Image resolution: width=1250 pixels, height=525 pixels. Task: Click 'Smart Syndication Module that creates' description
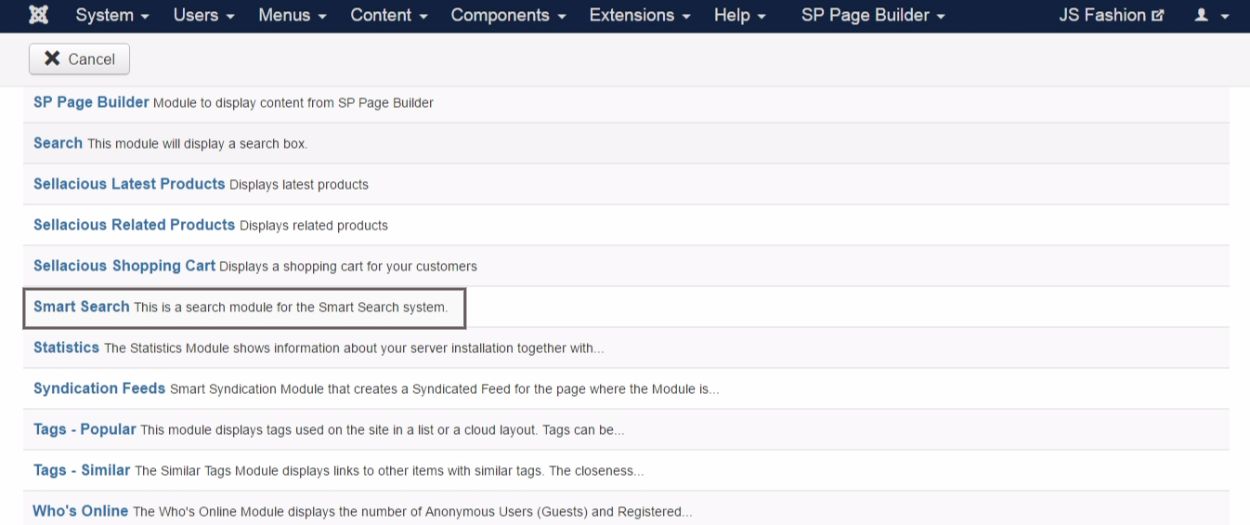(445, 390)
